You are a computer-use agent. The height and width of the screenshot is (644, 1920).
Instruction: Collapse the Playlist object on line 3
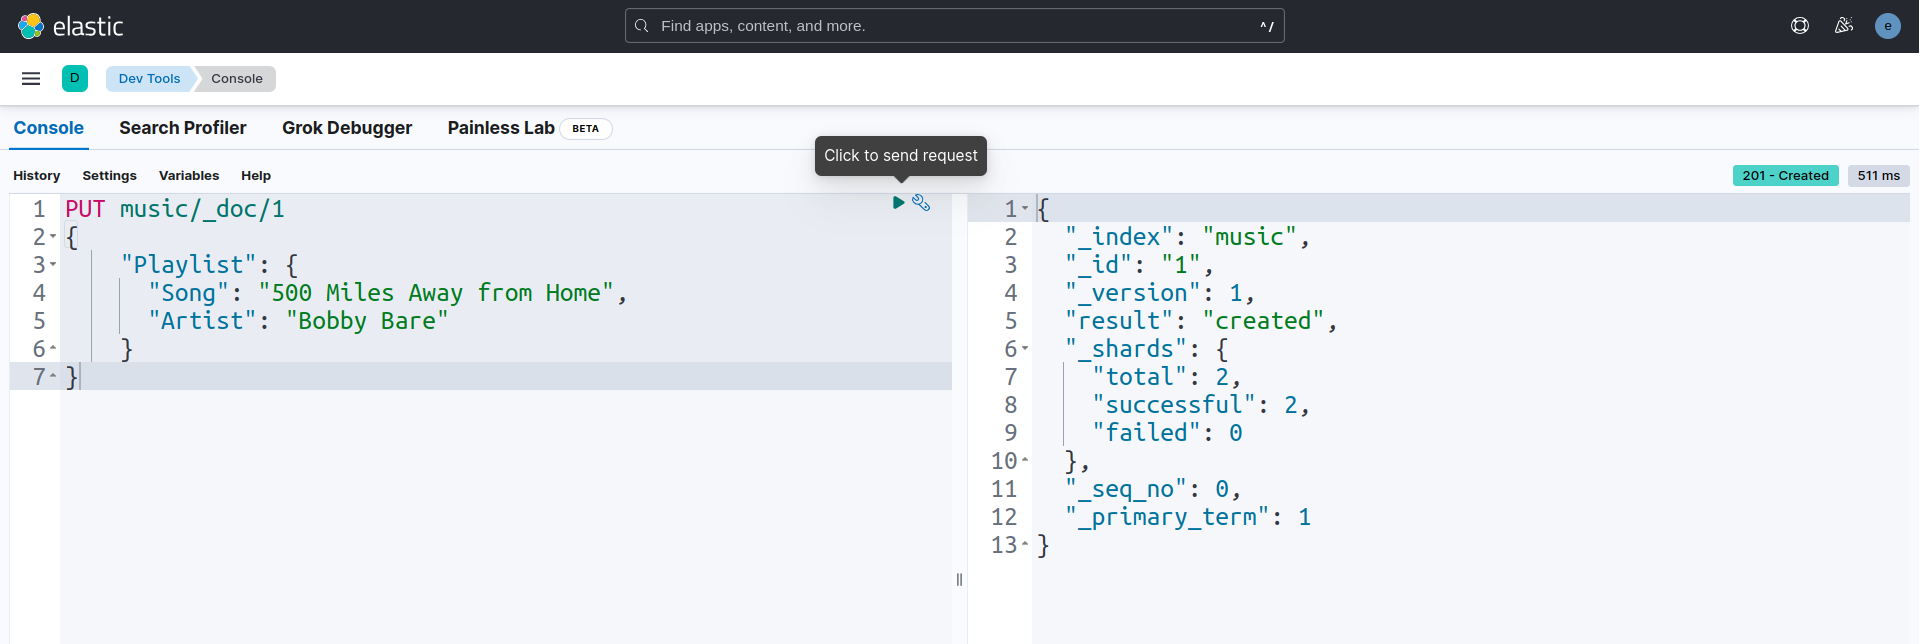(53, 265)
